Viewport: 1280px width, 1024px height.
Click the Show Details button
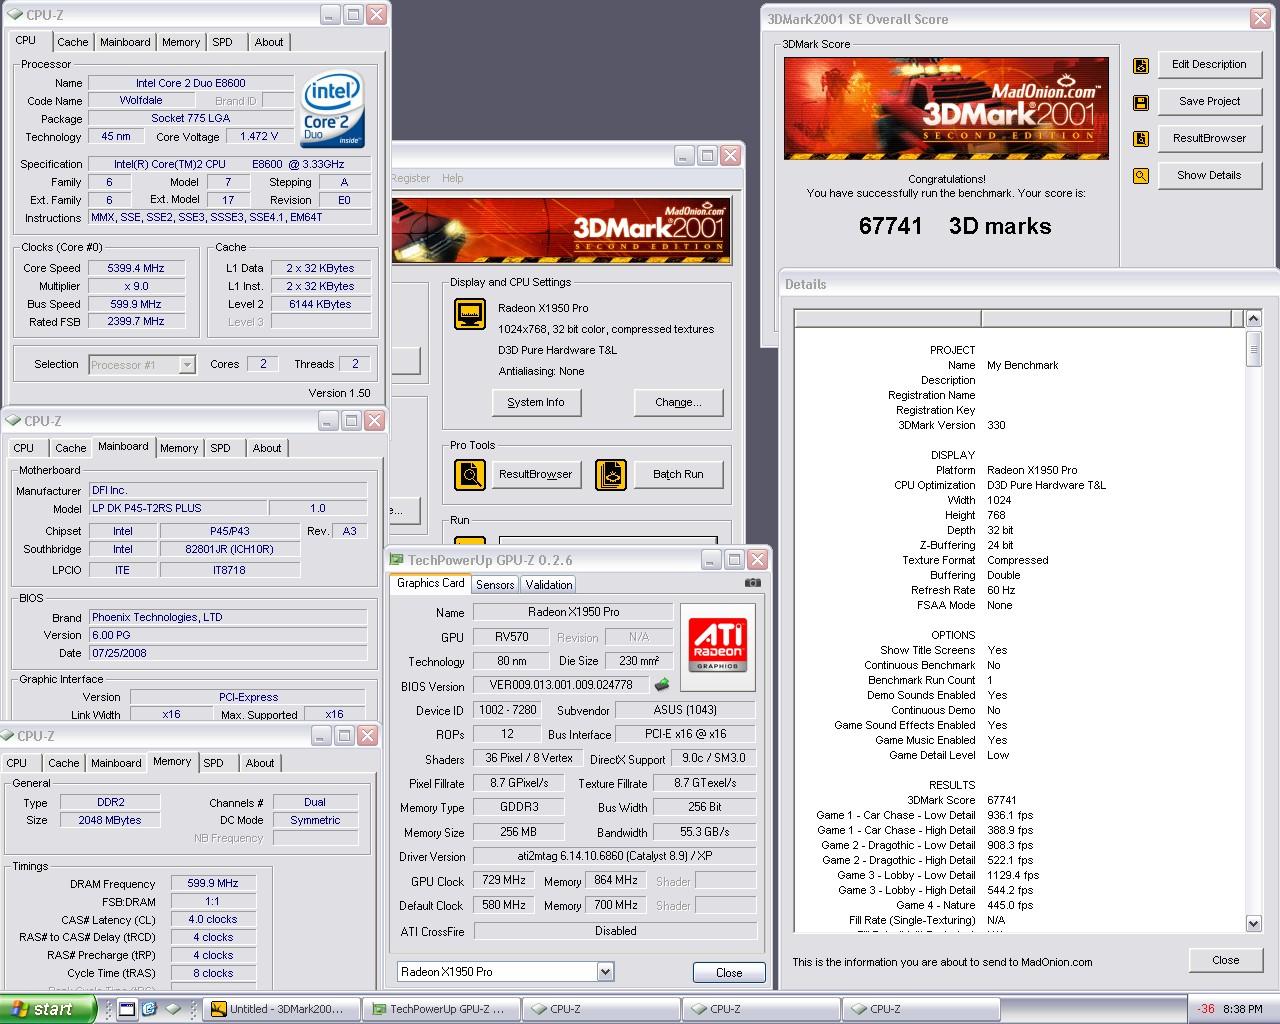coord(1209,176)
